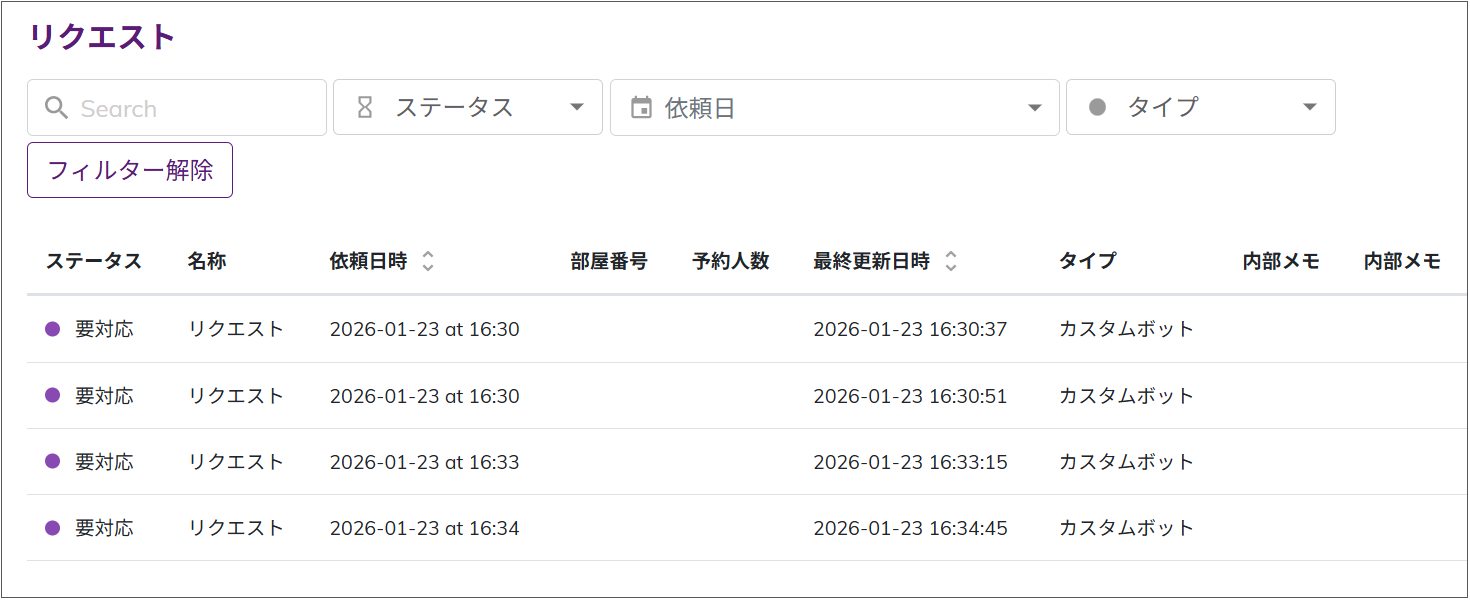Click the リクエスト page heading
Screen dimensions: 1470x601
point(102,37)
